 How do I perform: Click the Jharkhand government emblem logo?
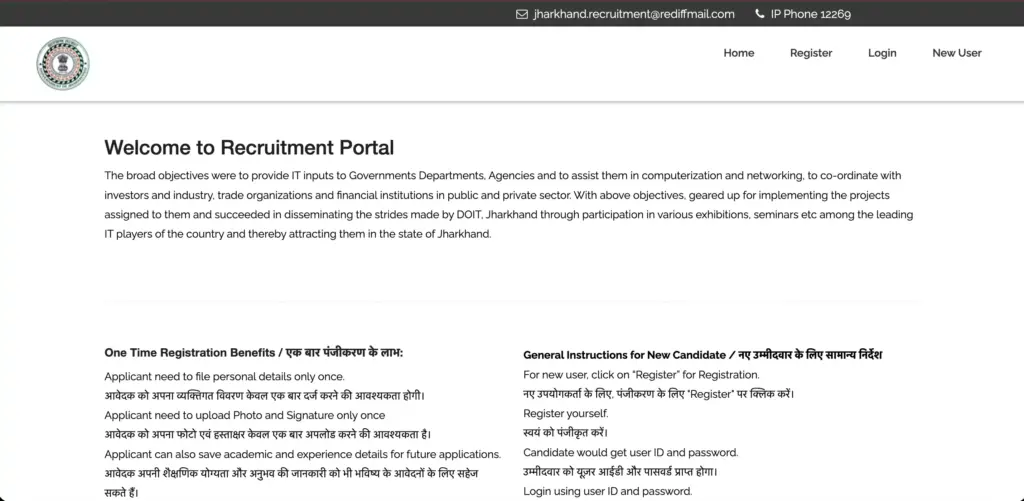[63, 63]
